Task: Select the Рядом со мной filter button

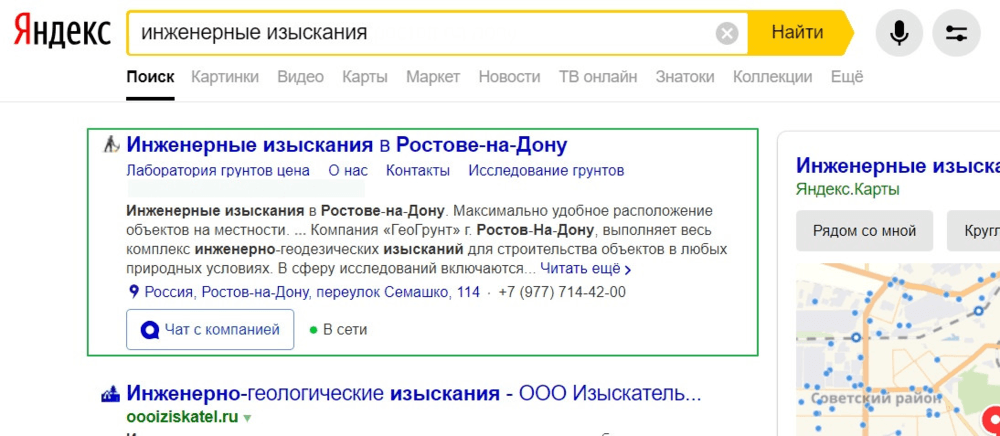Action: [864, 231]
